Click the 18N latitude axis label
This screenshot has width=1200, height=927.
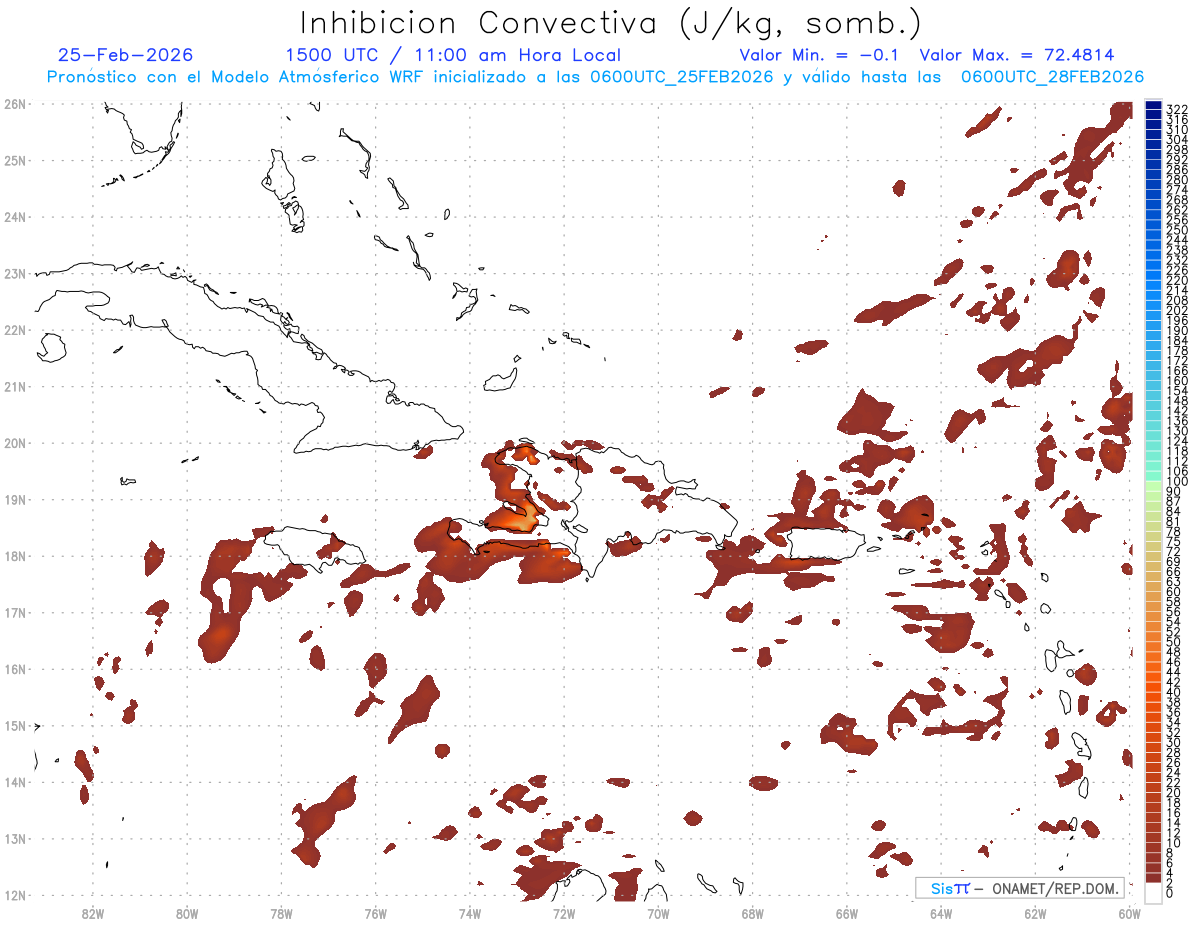click(x=15, y=556)
